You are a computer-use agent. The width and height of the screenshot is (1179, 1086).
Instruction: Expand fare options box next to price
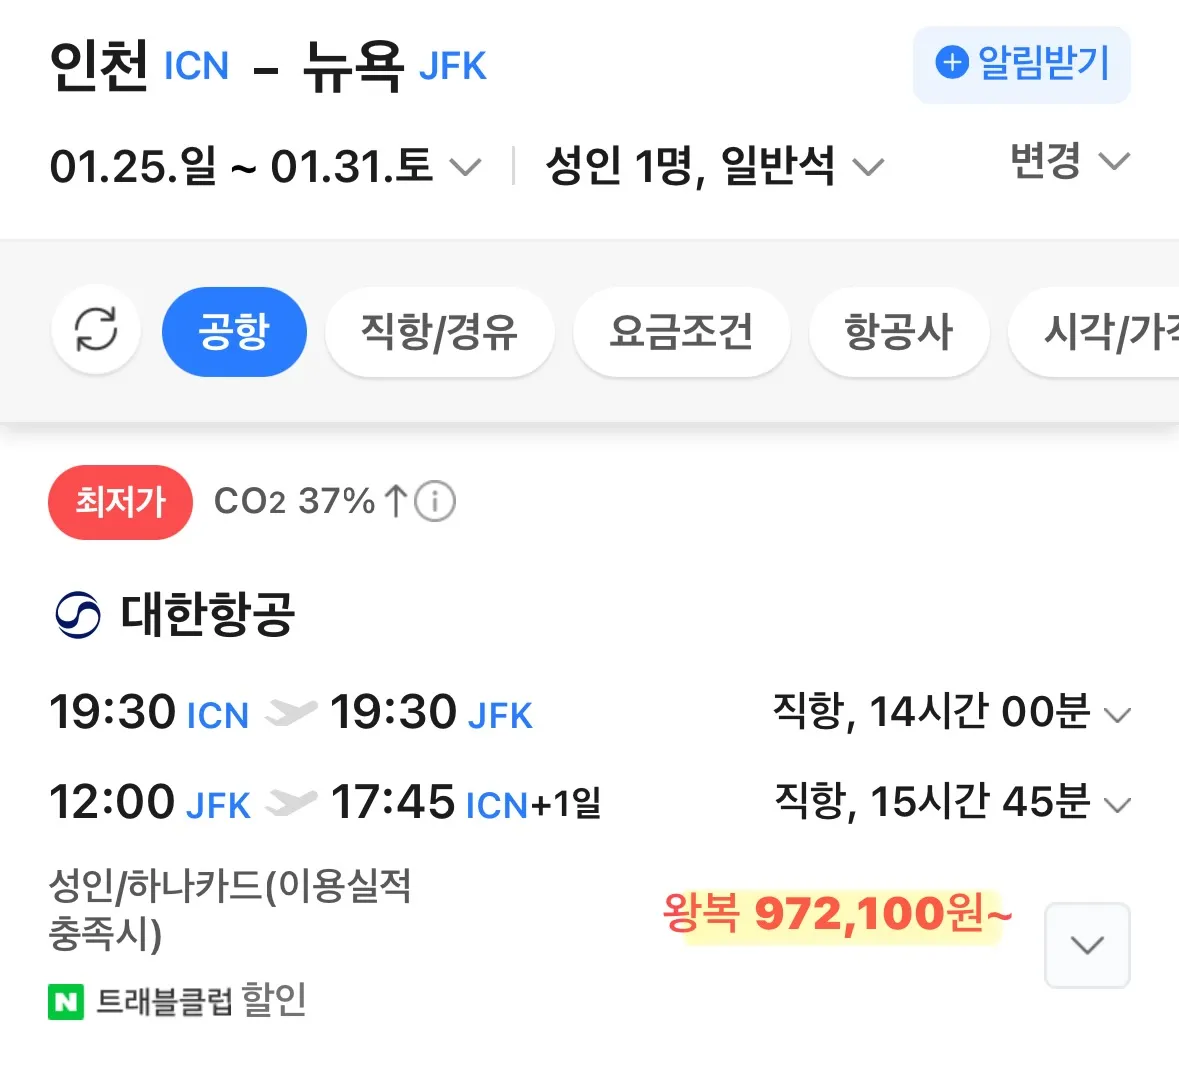click(x=1087, y=945)
